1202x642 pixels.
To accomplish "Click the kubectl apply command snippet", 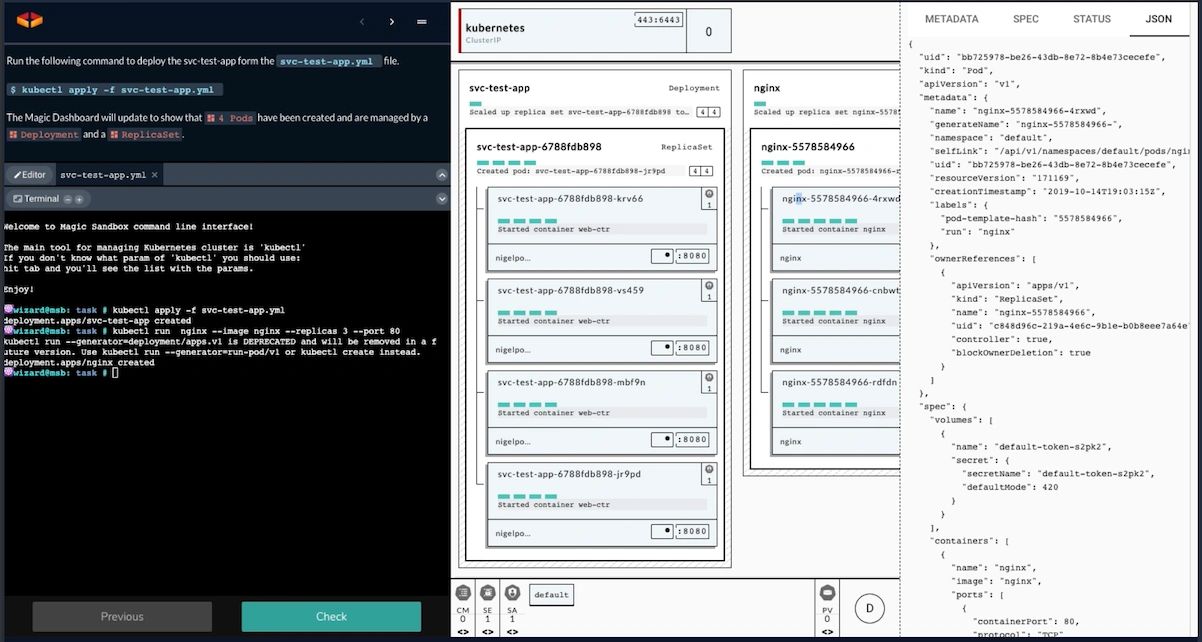I will (x=114, y=90).
